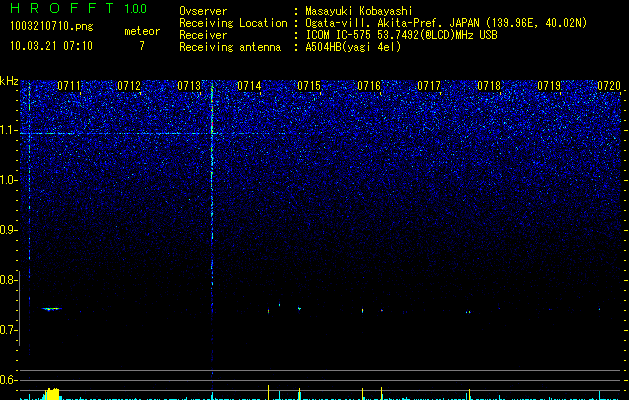Click the 0720 time marker
Screen dimensions: 629x400
[609, 86]
